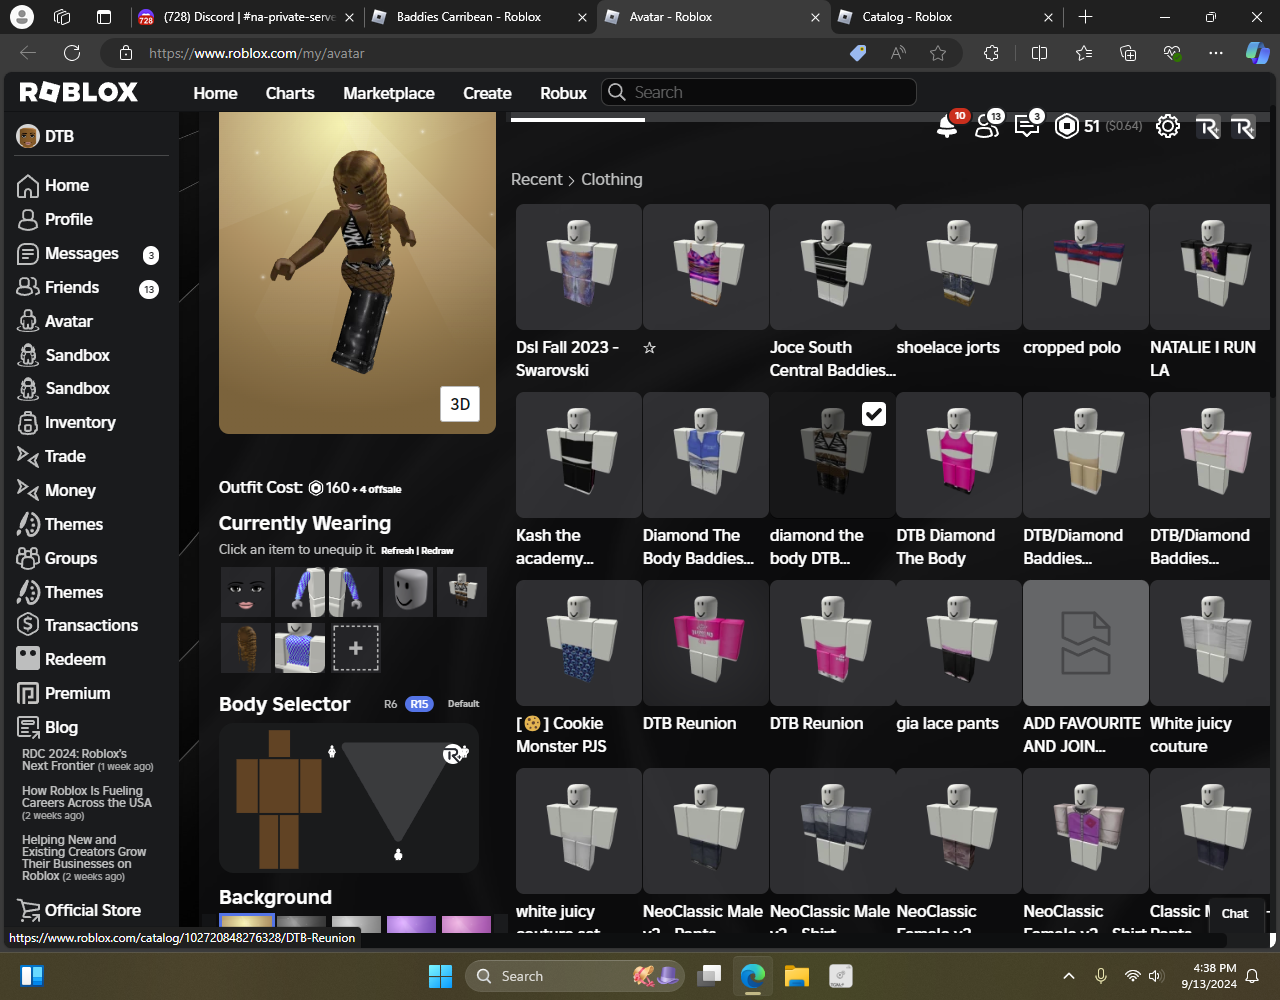
Task: Select the Default body option
Action: coord(463,704)
